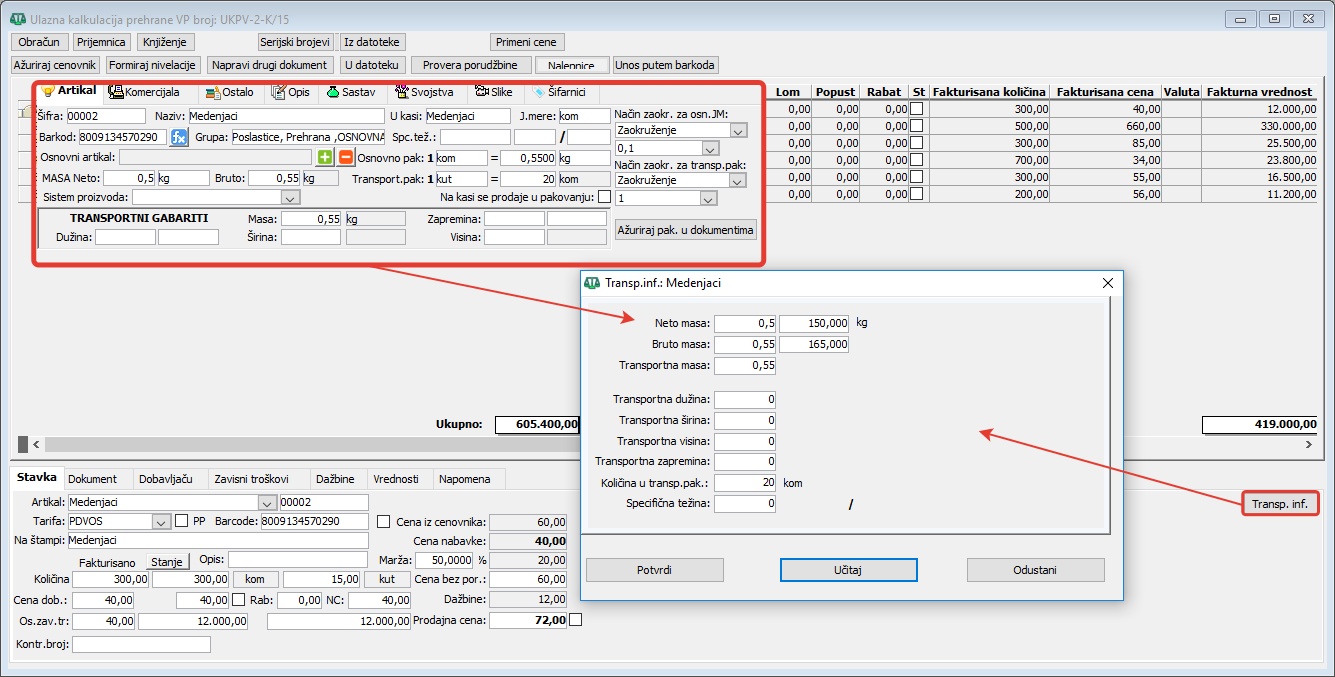Click Ažuriraj cenovnik
This screenshot has height=677, width=1335.
56,65
